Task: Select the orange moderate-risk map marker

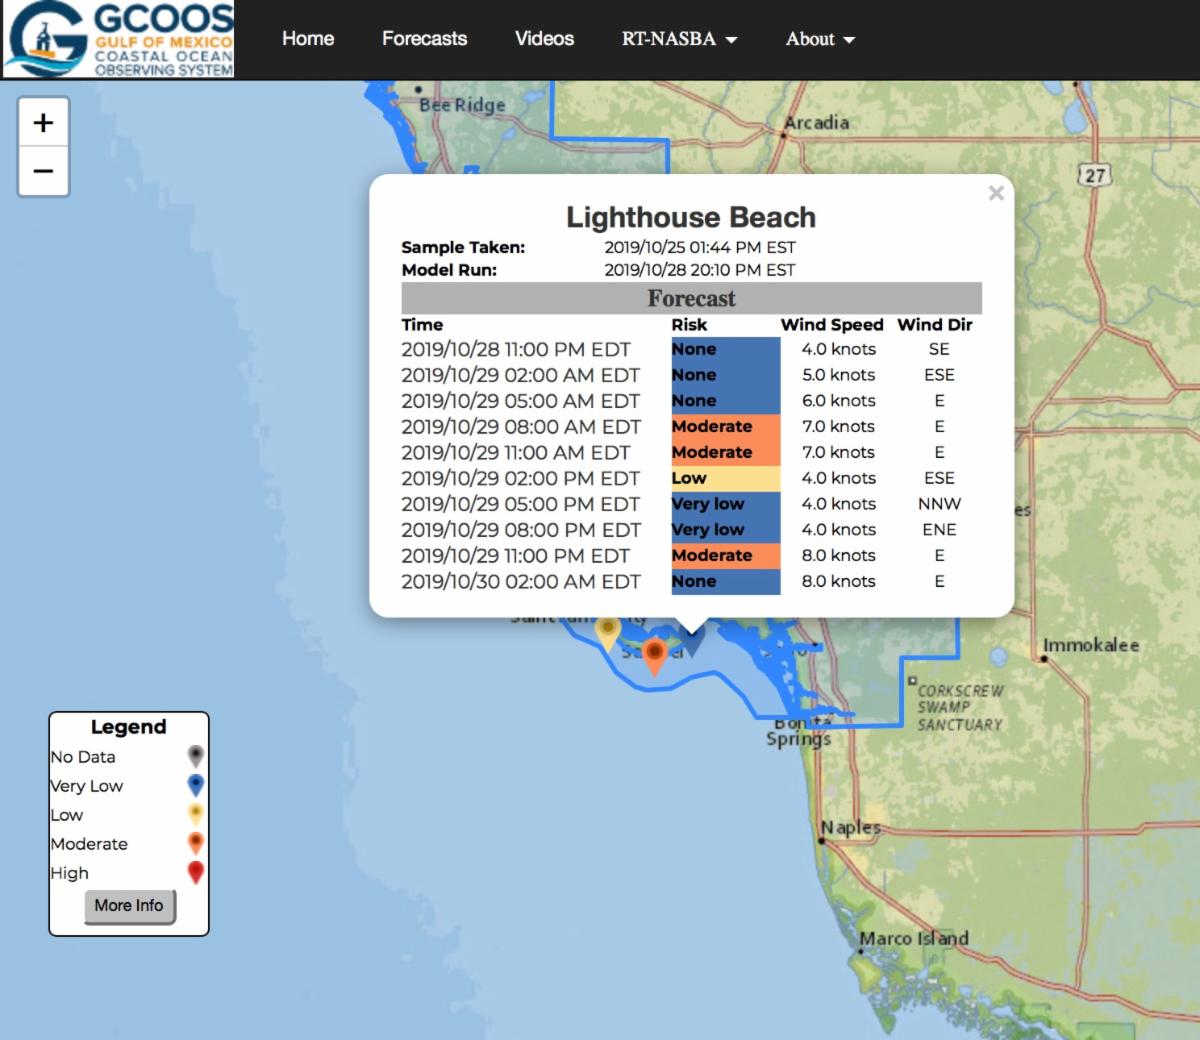Action: tap(654, 654)
